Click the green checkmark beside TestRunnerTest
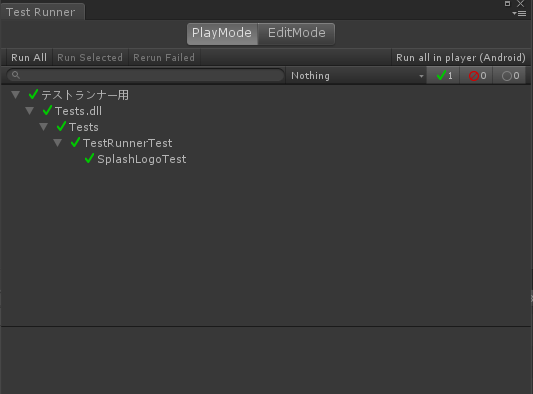This screenshot has width=533, height=394. [75, 142]
